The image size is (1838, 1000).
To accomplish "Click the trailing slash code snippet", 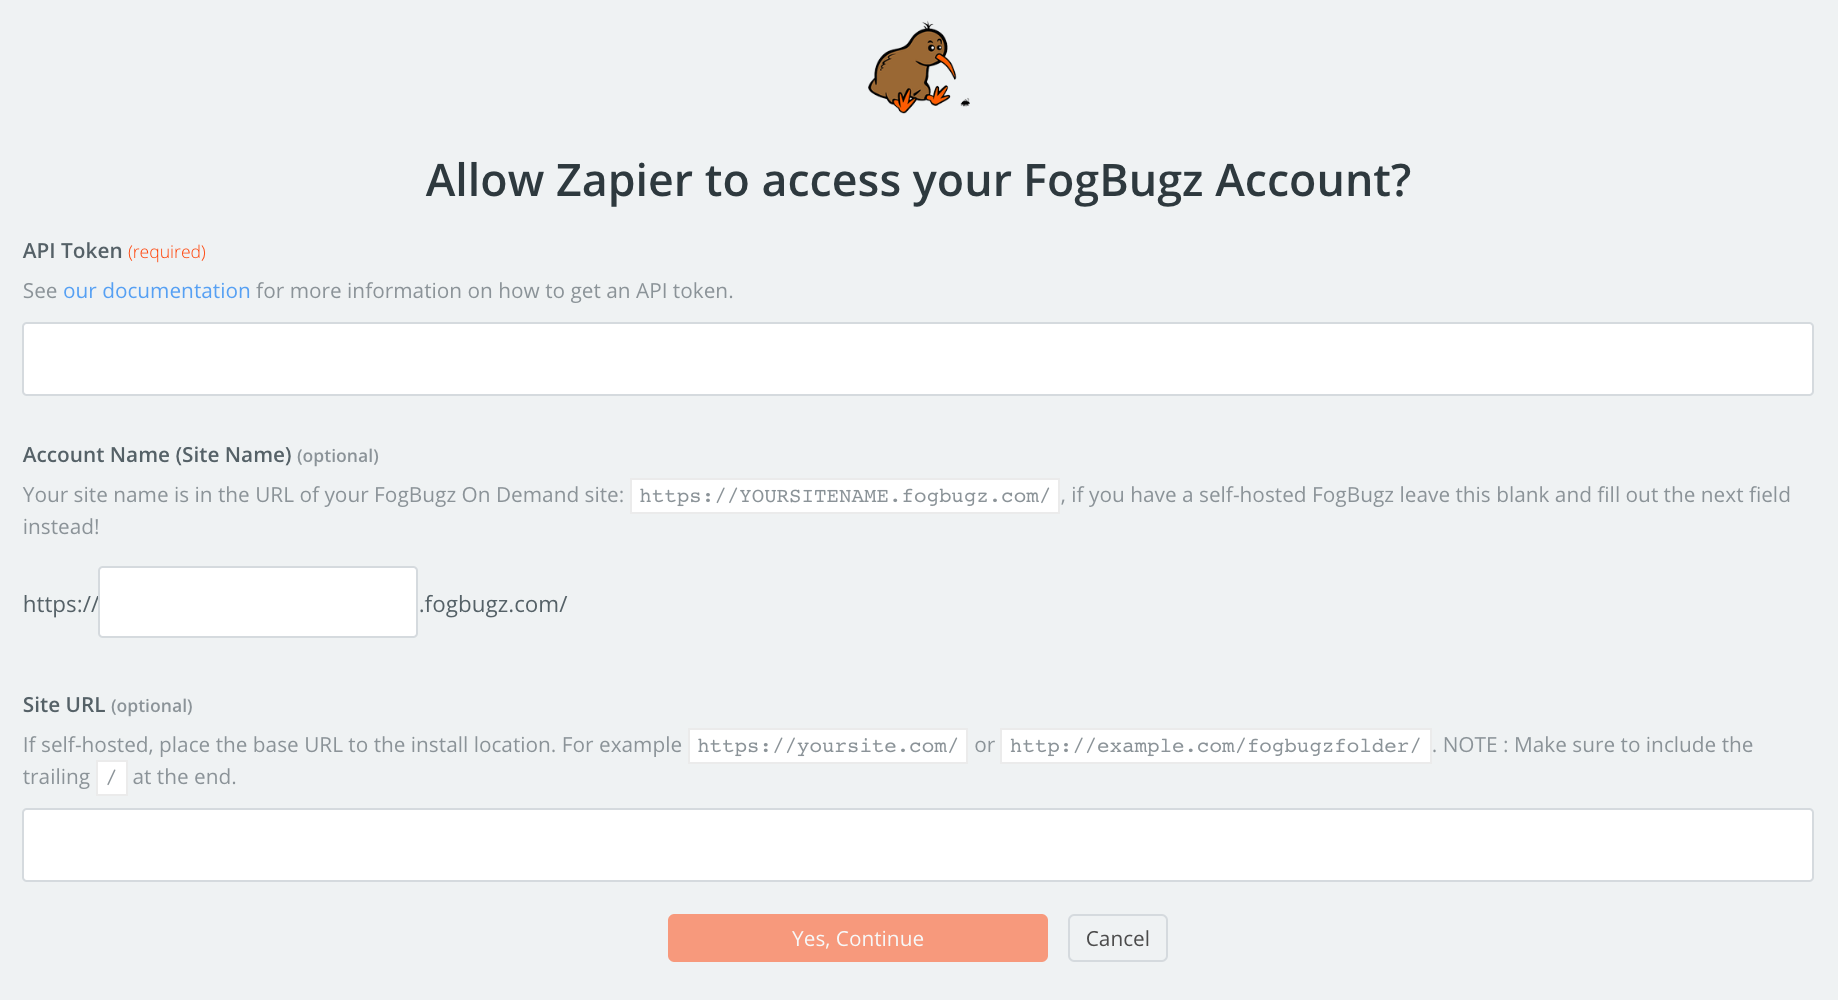I will (111, 778).
